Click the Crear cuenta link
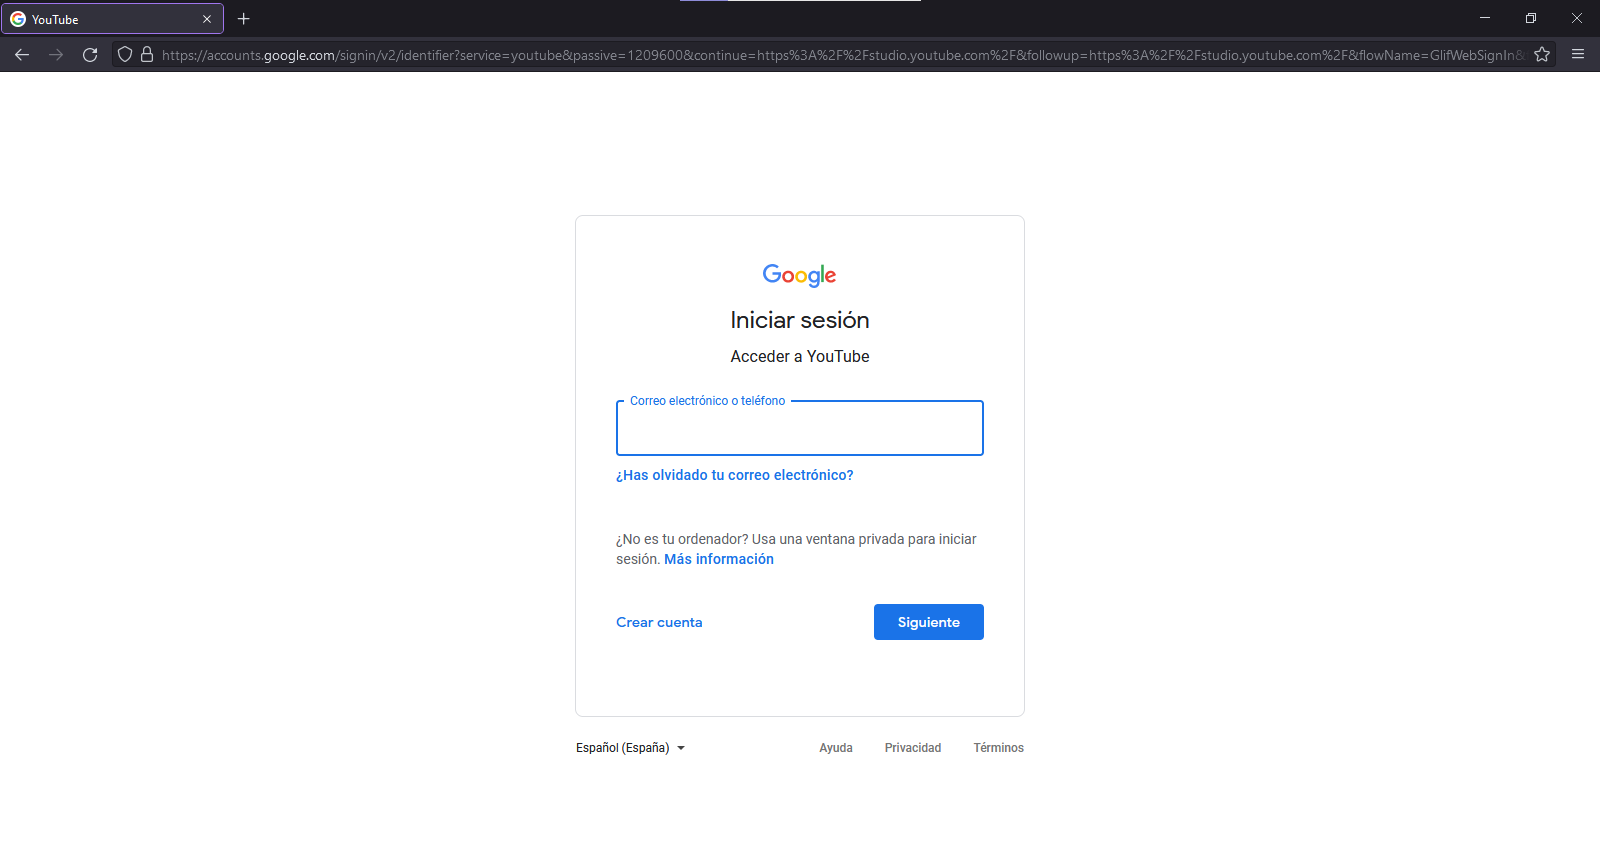This screenshot has width=1600, height=859. 658,621
